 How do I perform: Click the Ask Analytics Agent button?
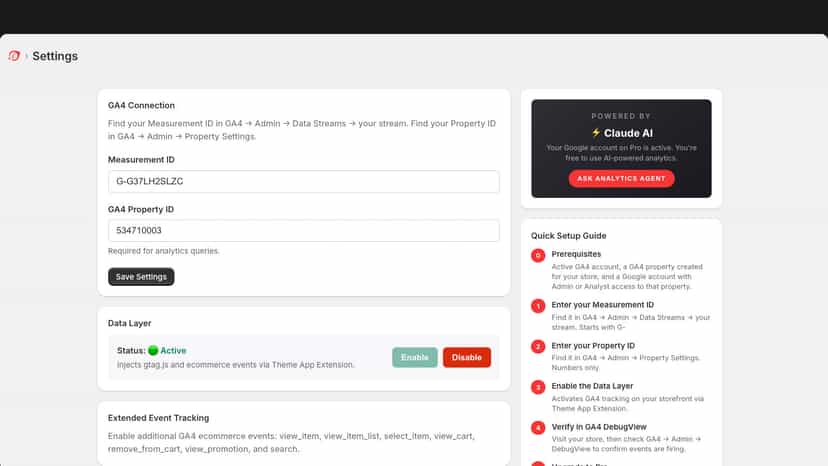pyautogui.click(x=621, y=179)
